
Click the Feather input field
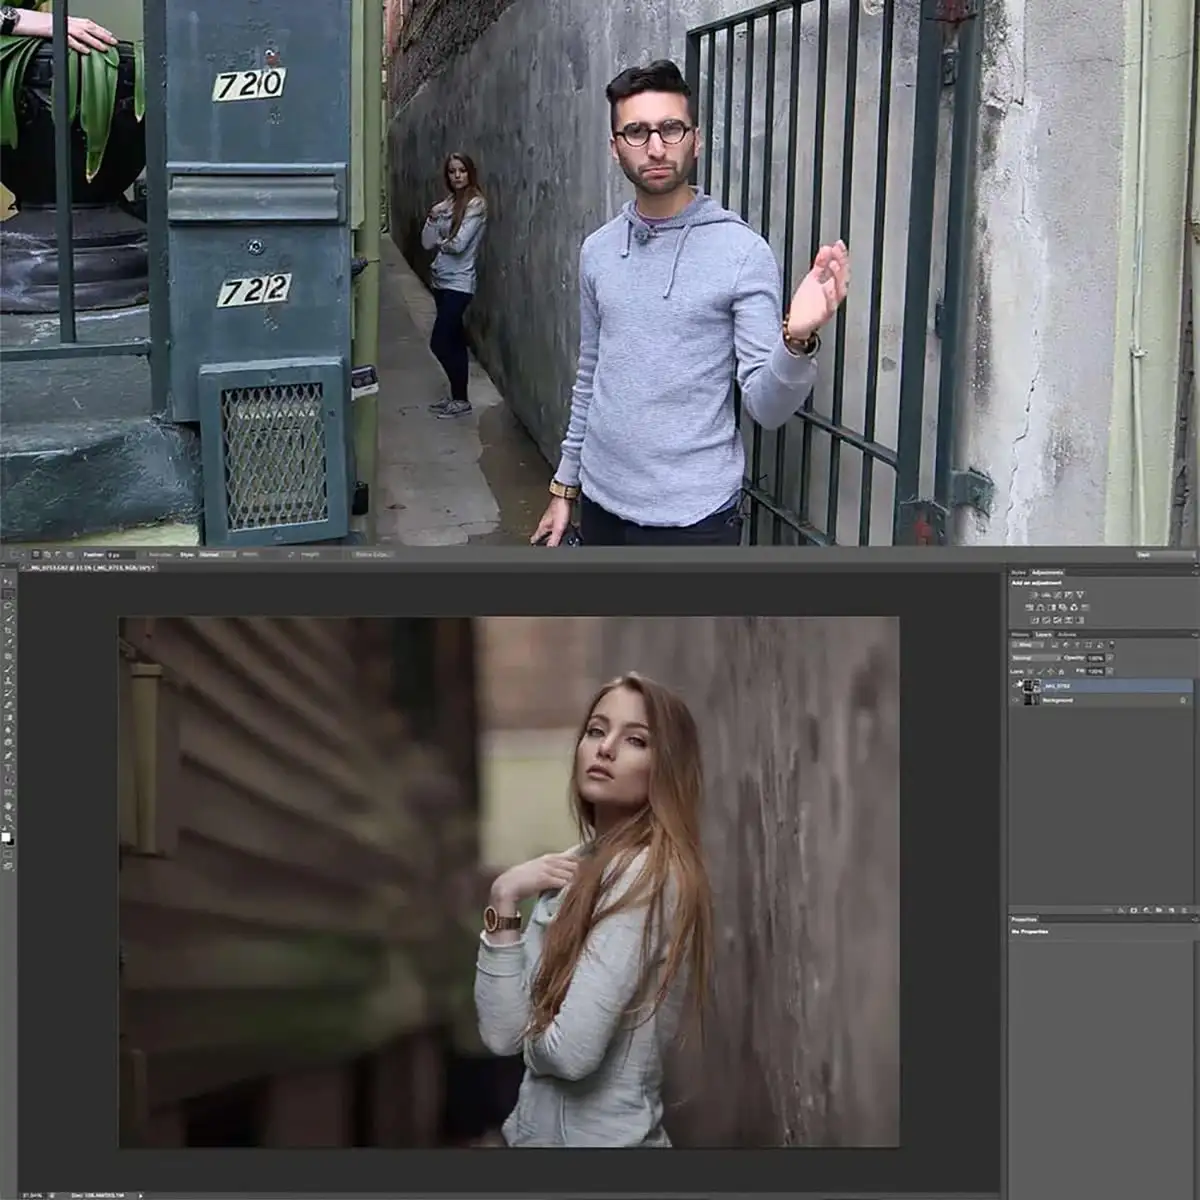click(x=120, y=554)
